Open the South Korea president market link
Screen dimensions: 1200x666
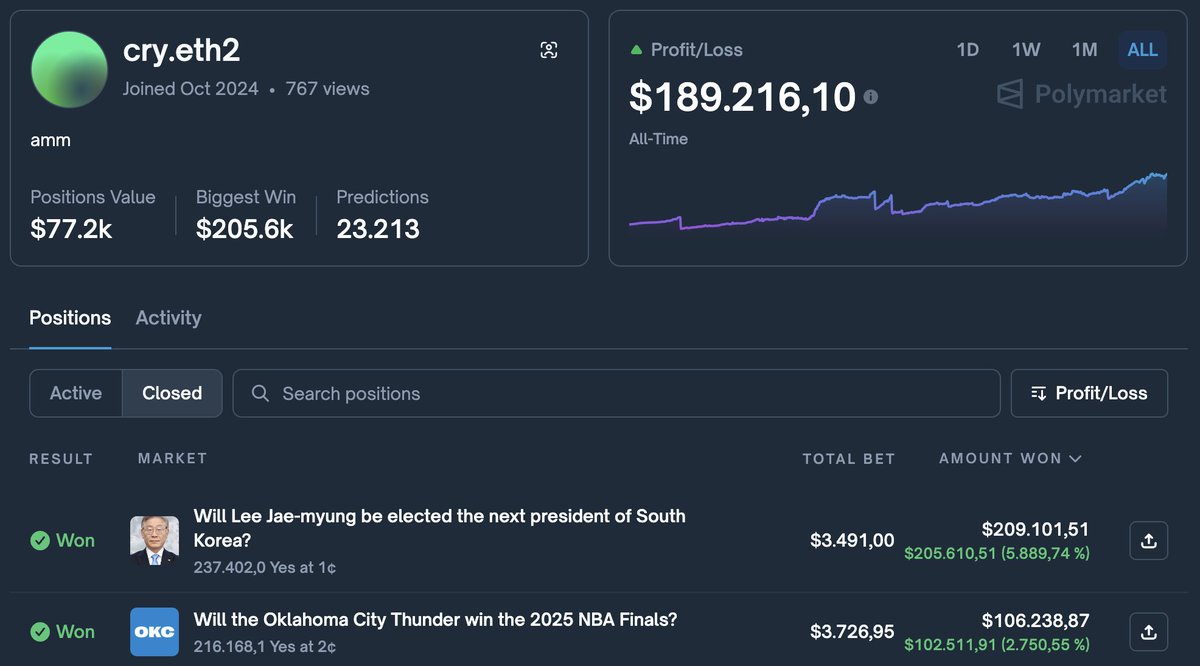click(440, 527)
